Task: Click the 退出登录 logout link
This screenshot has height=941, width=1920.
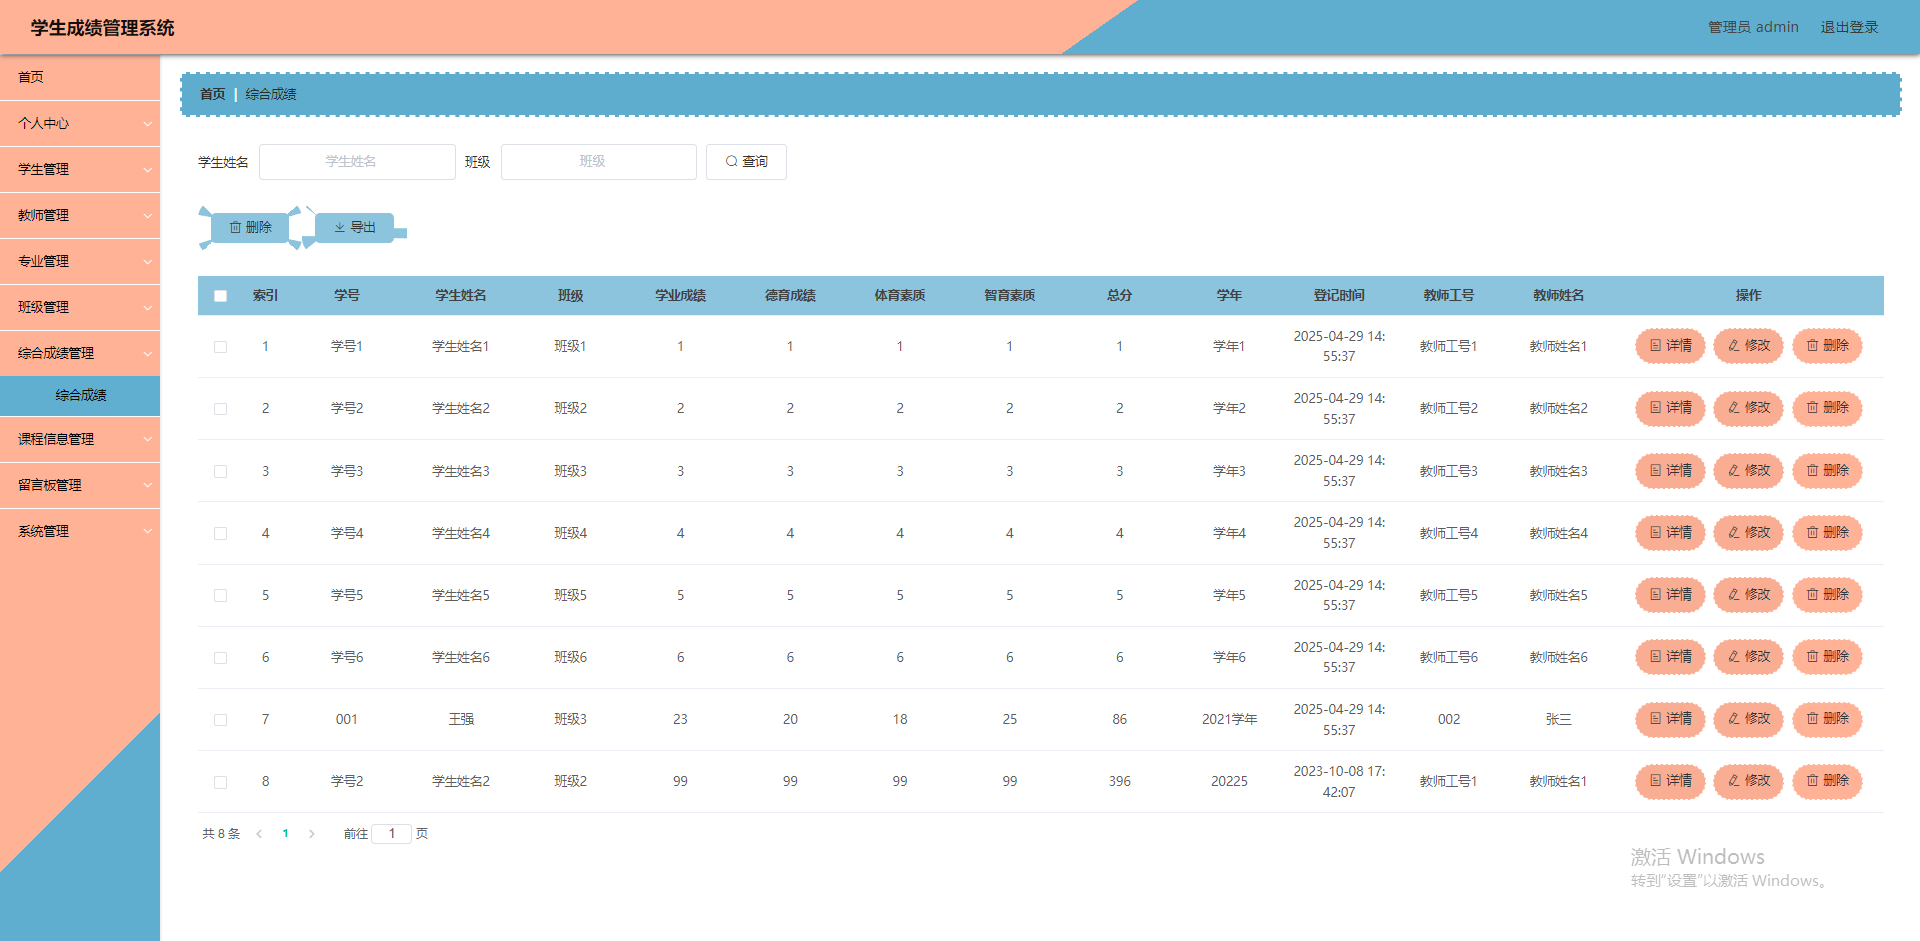Action: point(1848,27)
